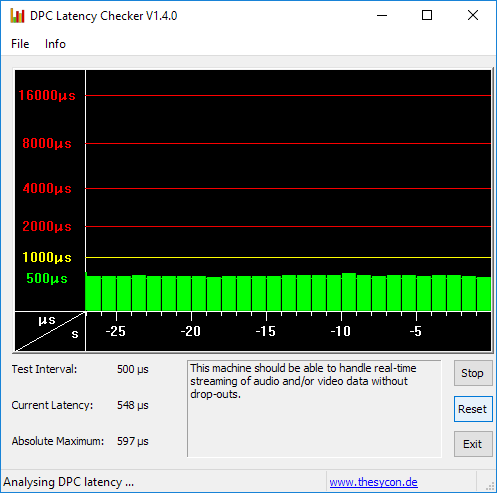Click the window resize grip in status bar
Image resolution: width=497 pixels, height=493 pixels.
490,486
